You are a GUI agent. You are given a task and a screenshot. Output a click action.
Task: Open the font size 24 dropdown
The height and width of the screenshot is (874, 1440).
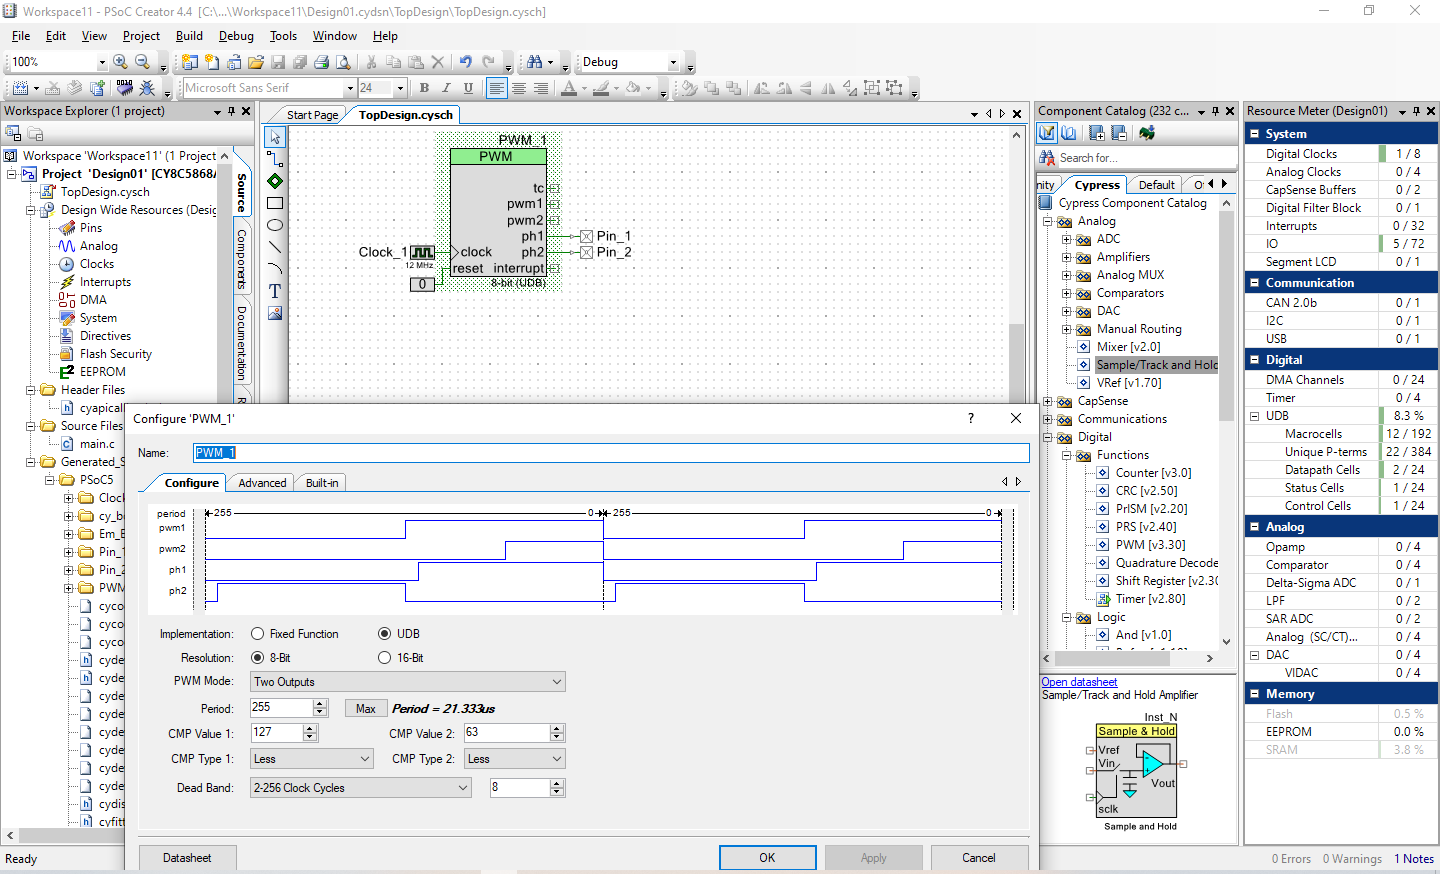click(400, 88)
